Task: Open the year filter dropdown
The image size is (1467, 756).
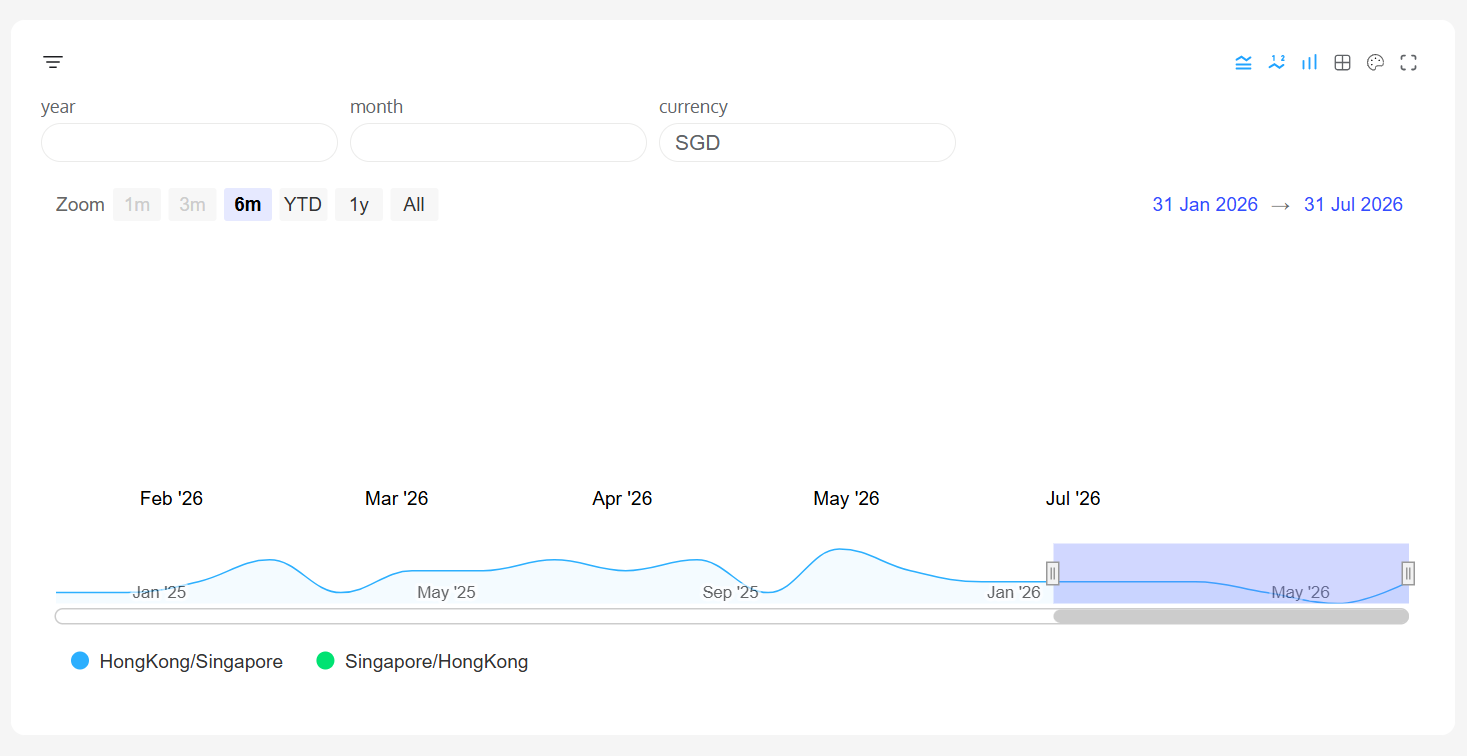Action: [189, 143]
